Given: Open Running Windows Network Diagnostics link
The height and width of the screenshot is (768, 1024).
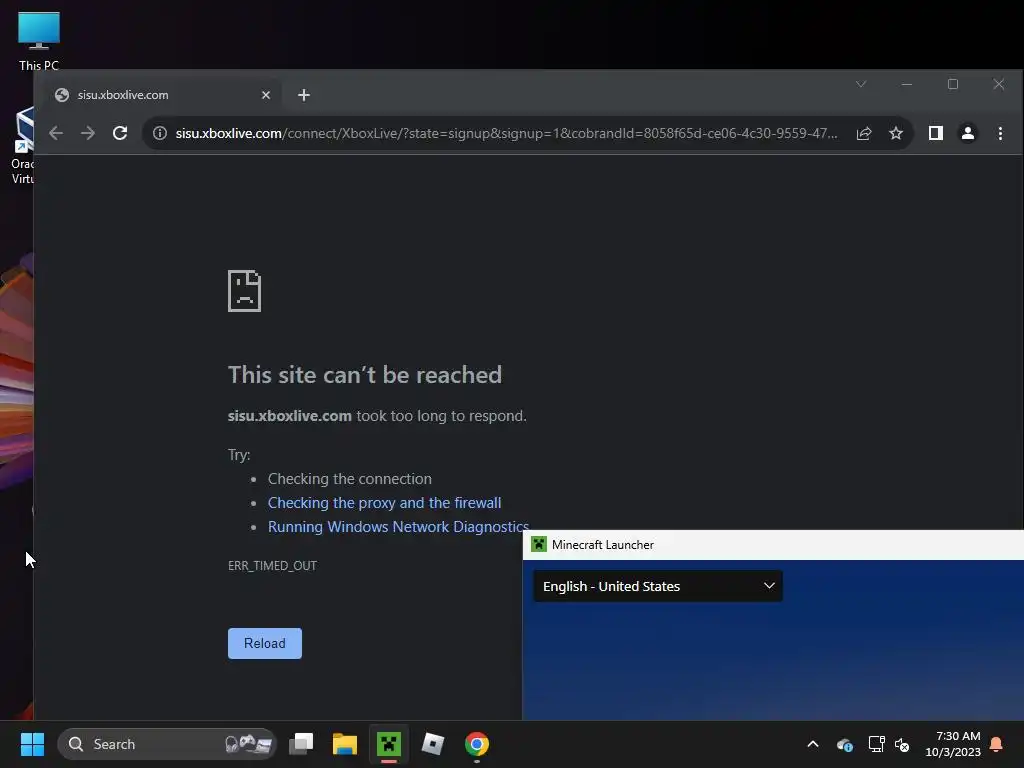Looking at the screenshot, I should [398, 527].
